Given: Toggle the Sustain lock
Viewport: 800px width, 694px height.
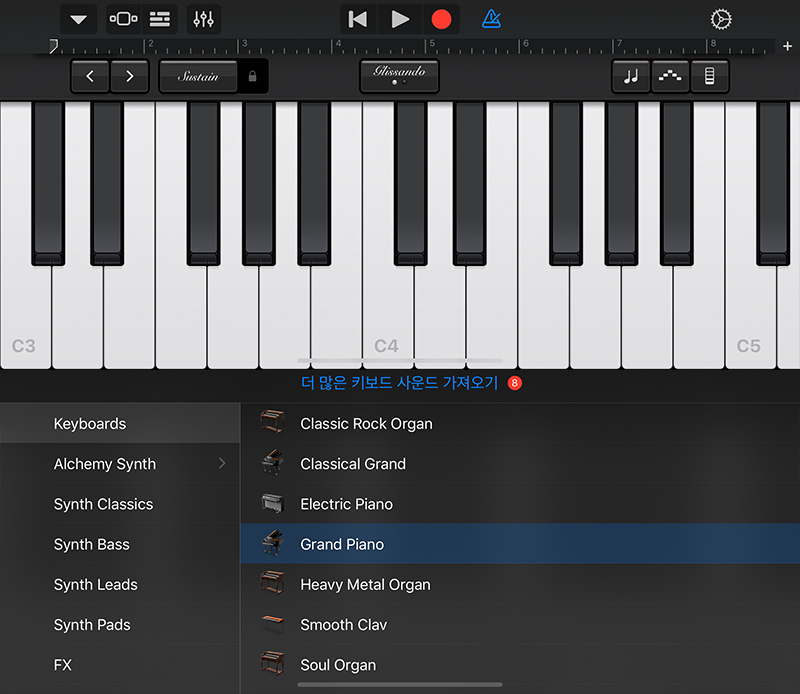Looking at the screenshot, I should 252,76.
